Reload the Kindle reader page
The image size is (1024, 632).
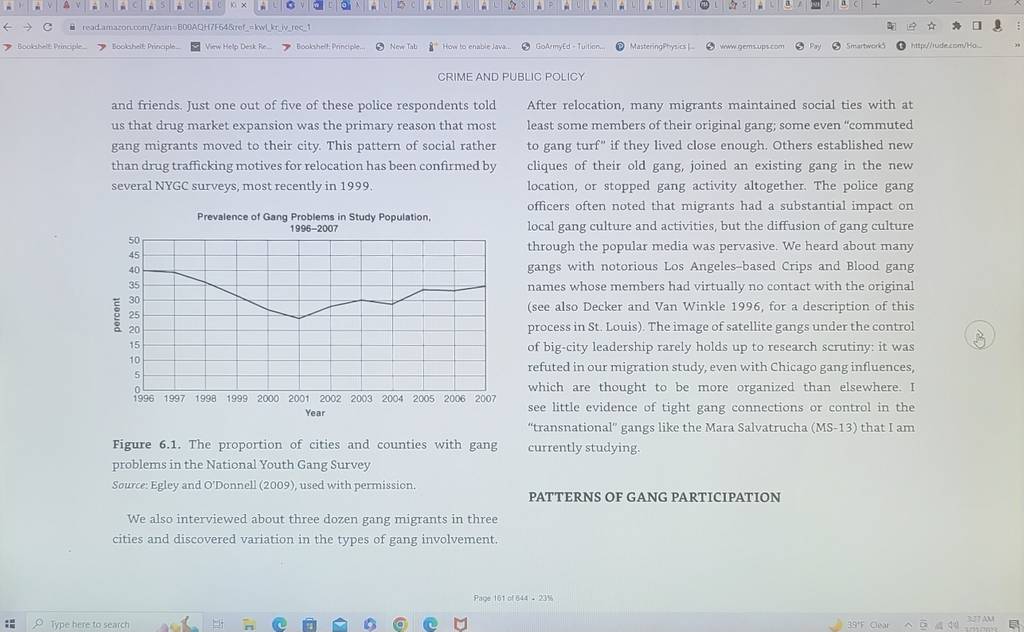[x=47, y=27]
